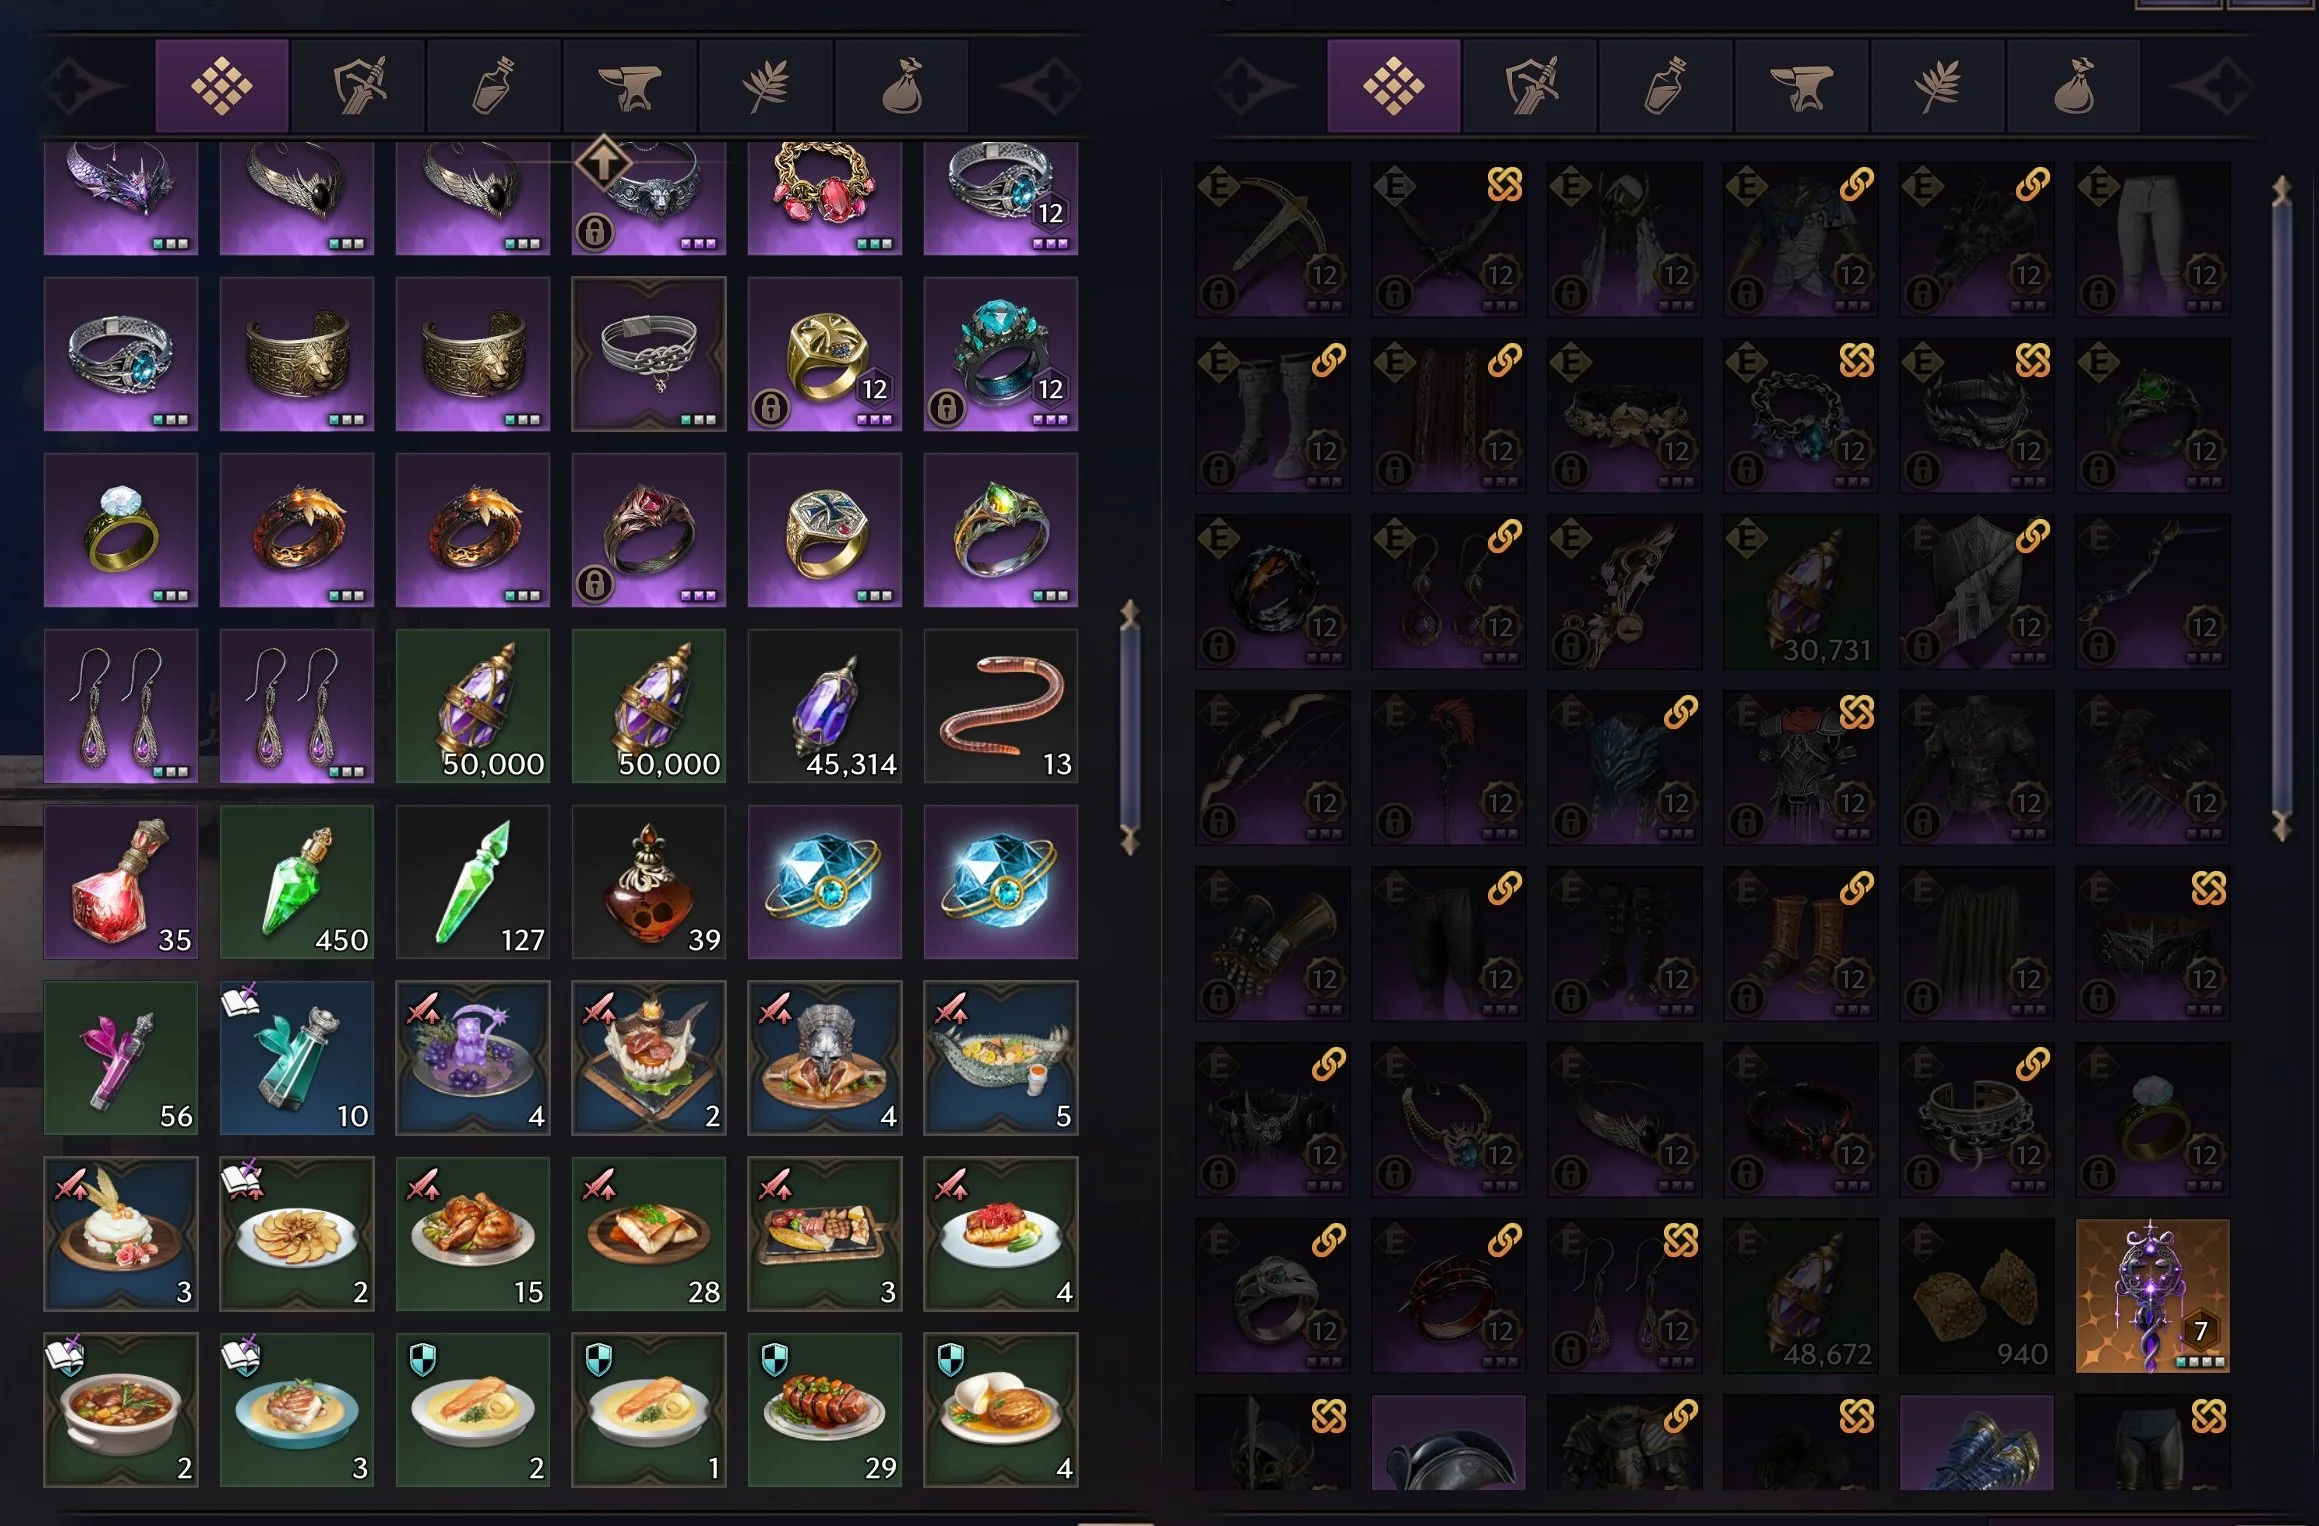Select the right panel all-items grid tab
This screenshot has height=1526, width=2319.
1394,86
